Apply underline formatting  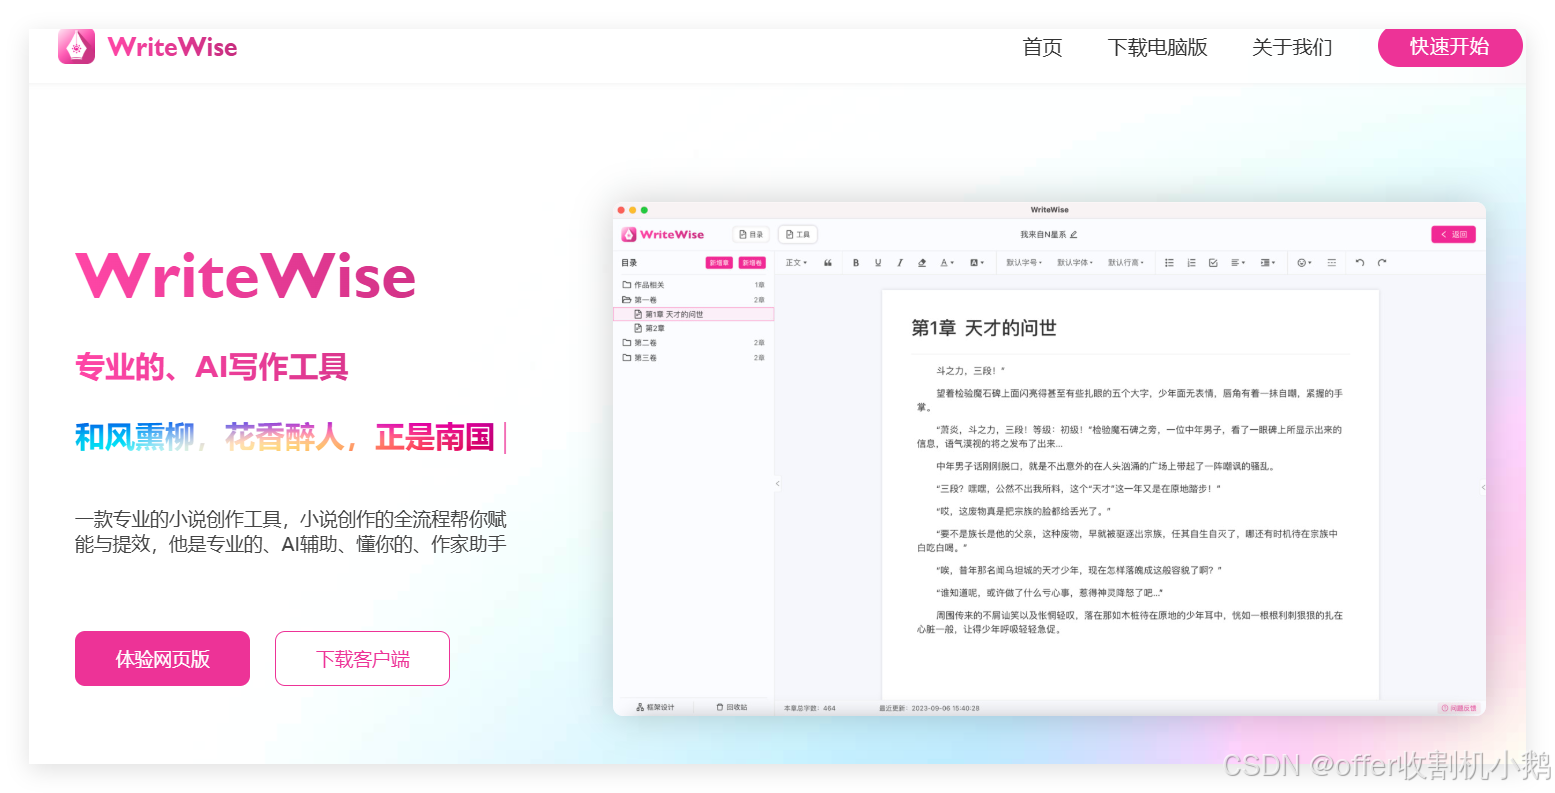point(877,262)
